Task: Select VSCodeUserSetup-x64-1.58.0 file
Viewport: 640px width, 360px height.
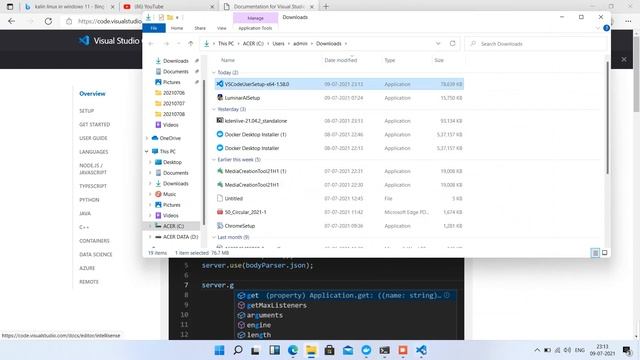Action: (x=339, y=84)
